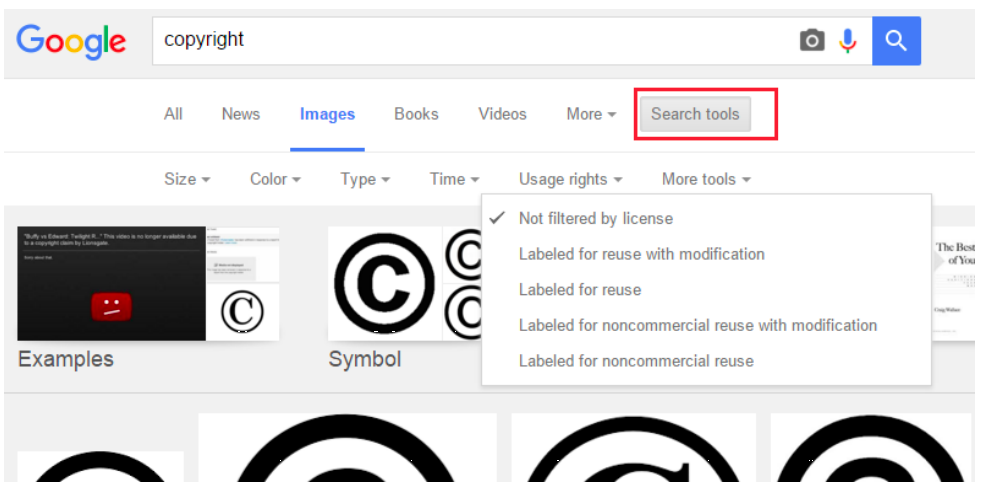Click the microphone voice search icon
Screen dimensions: 983x487
click(848, 41)
